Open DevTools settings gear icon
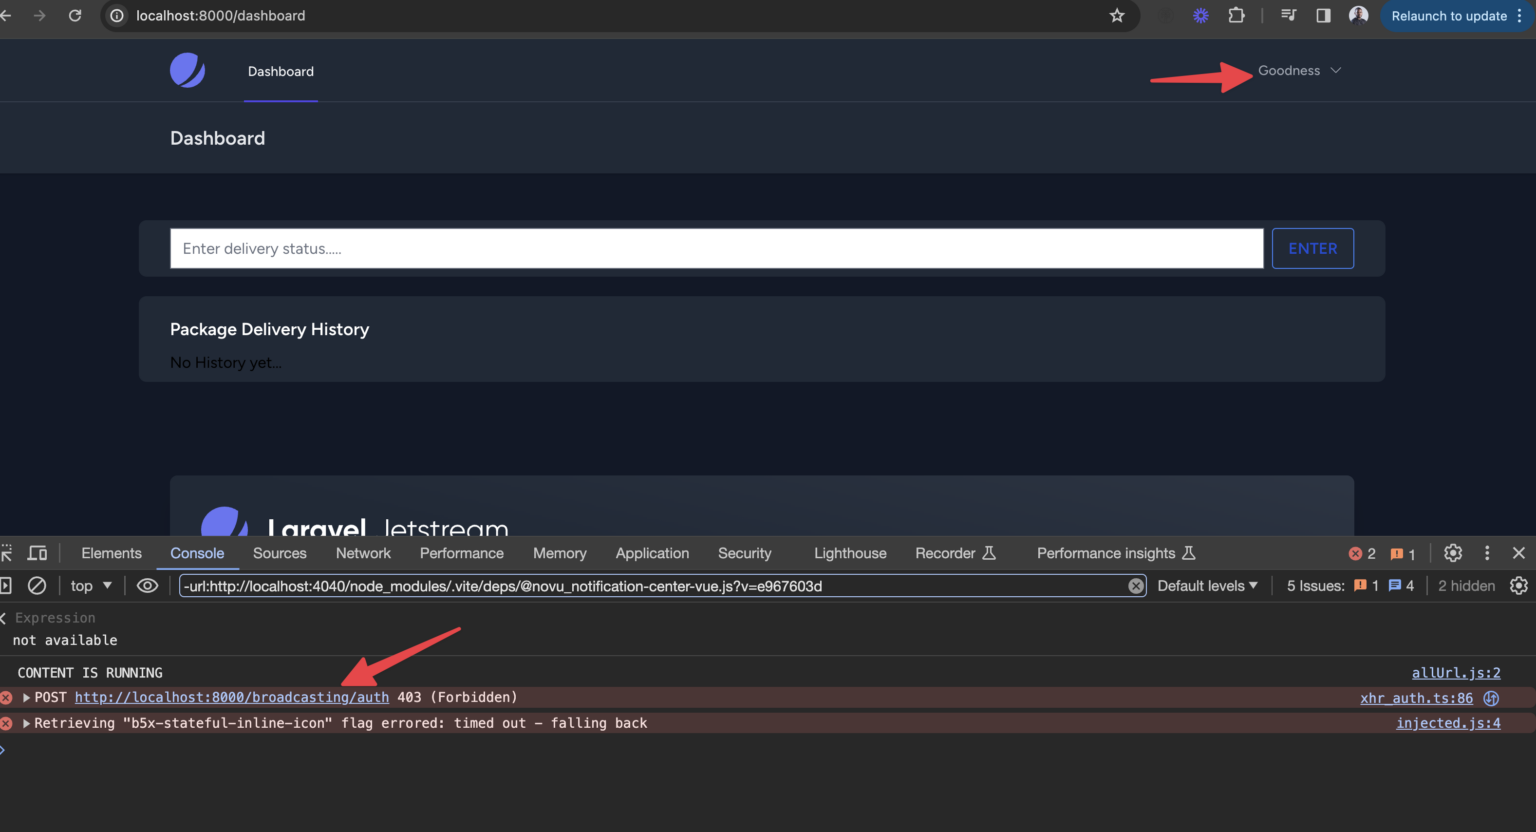The height and width of the screenshot is (832, 1536). (x=1452, y=552)
